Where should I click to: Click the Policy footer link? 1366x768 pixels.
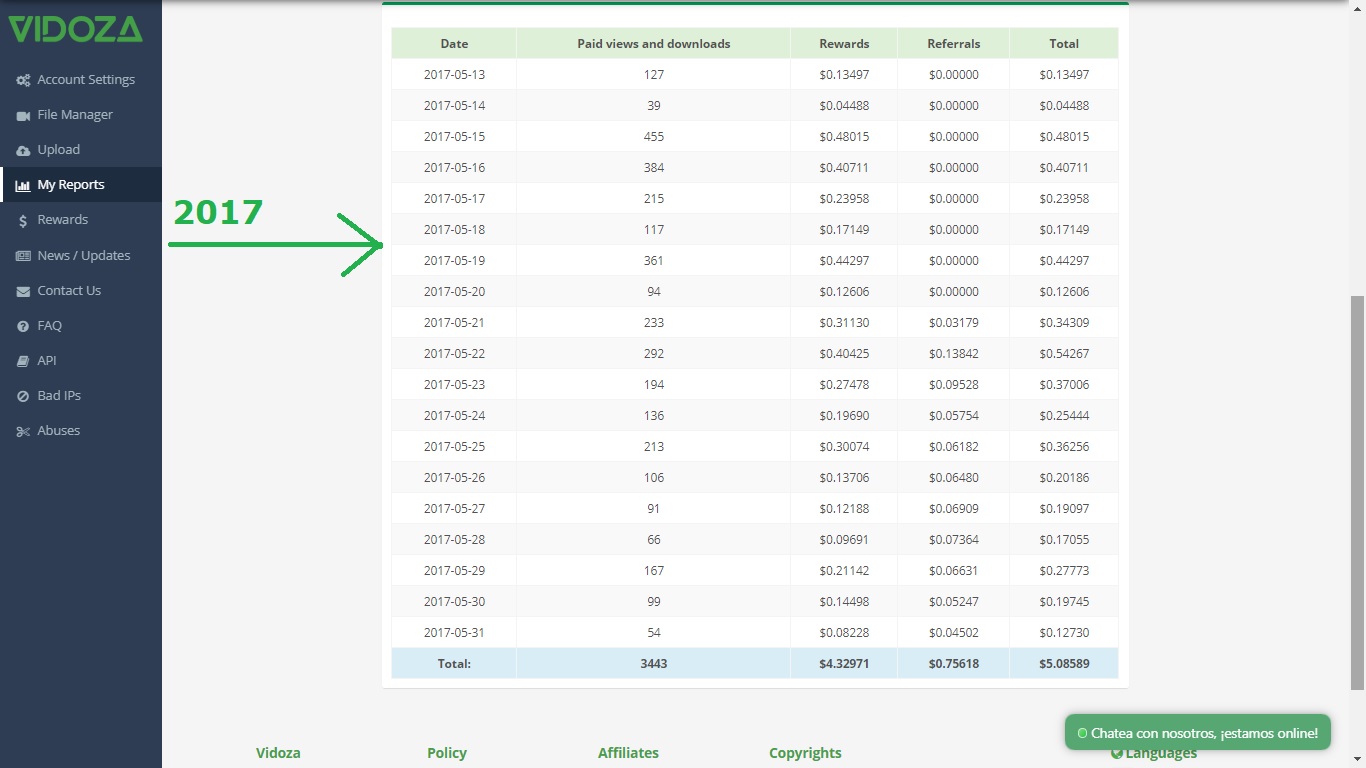pos(447,753)
